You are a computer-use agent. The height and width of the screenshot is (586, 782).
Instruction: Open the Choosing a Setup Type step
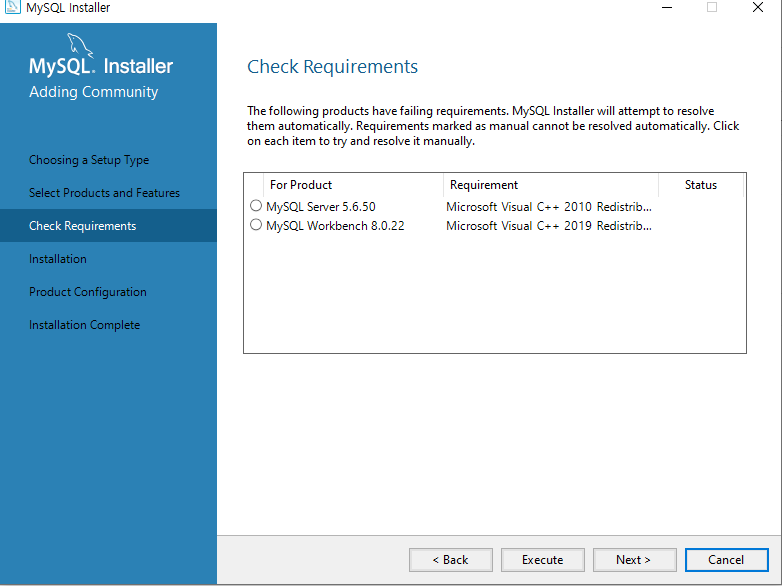click(x=89, y=160)
